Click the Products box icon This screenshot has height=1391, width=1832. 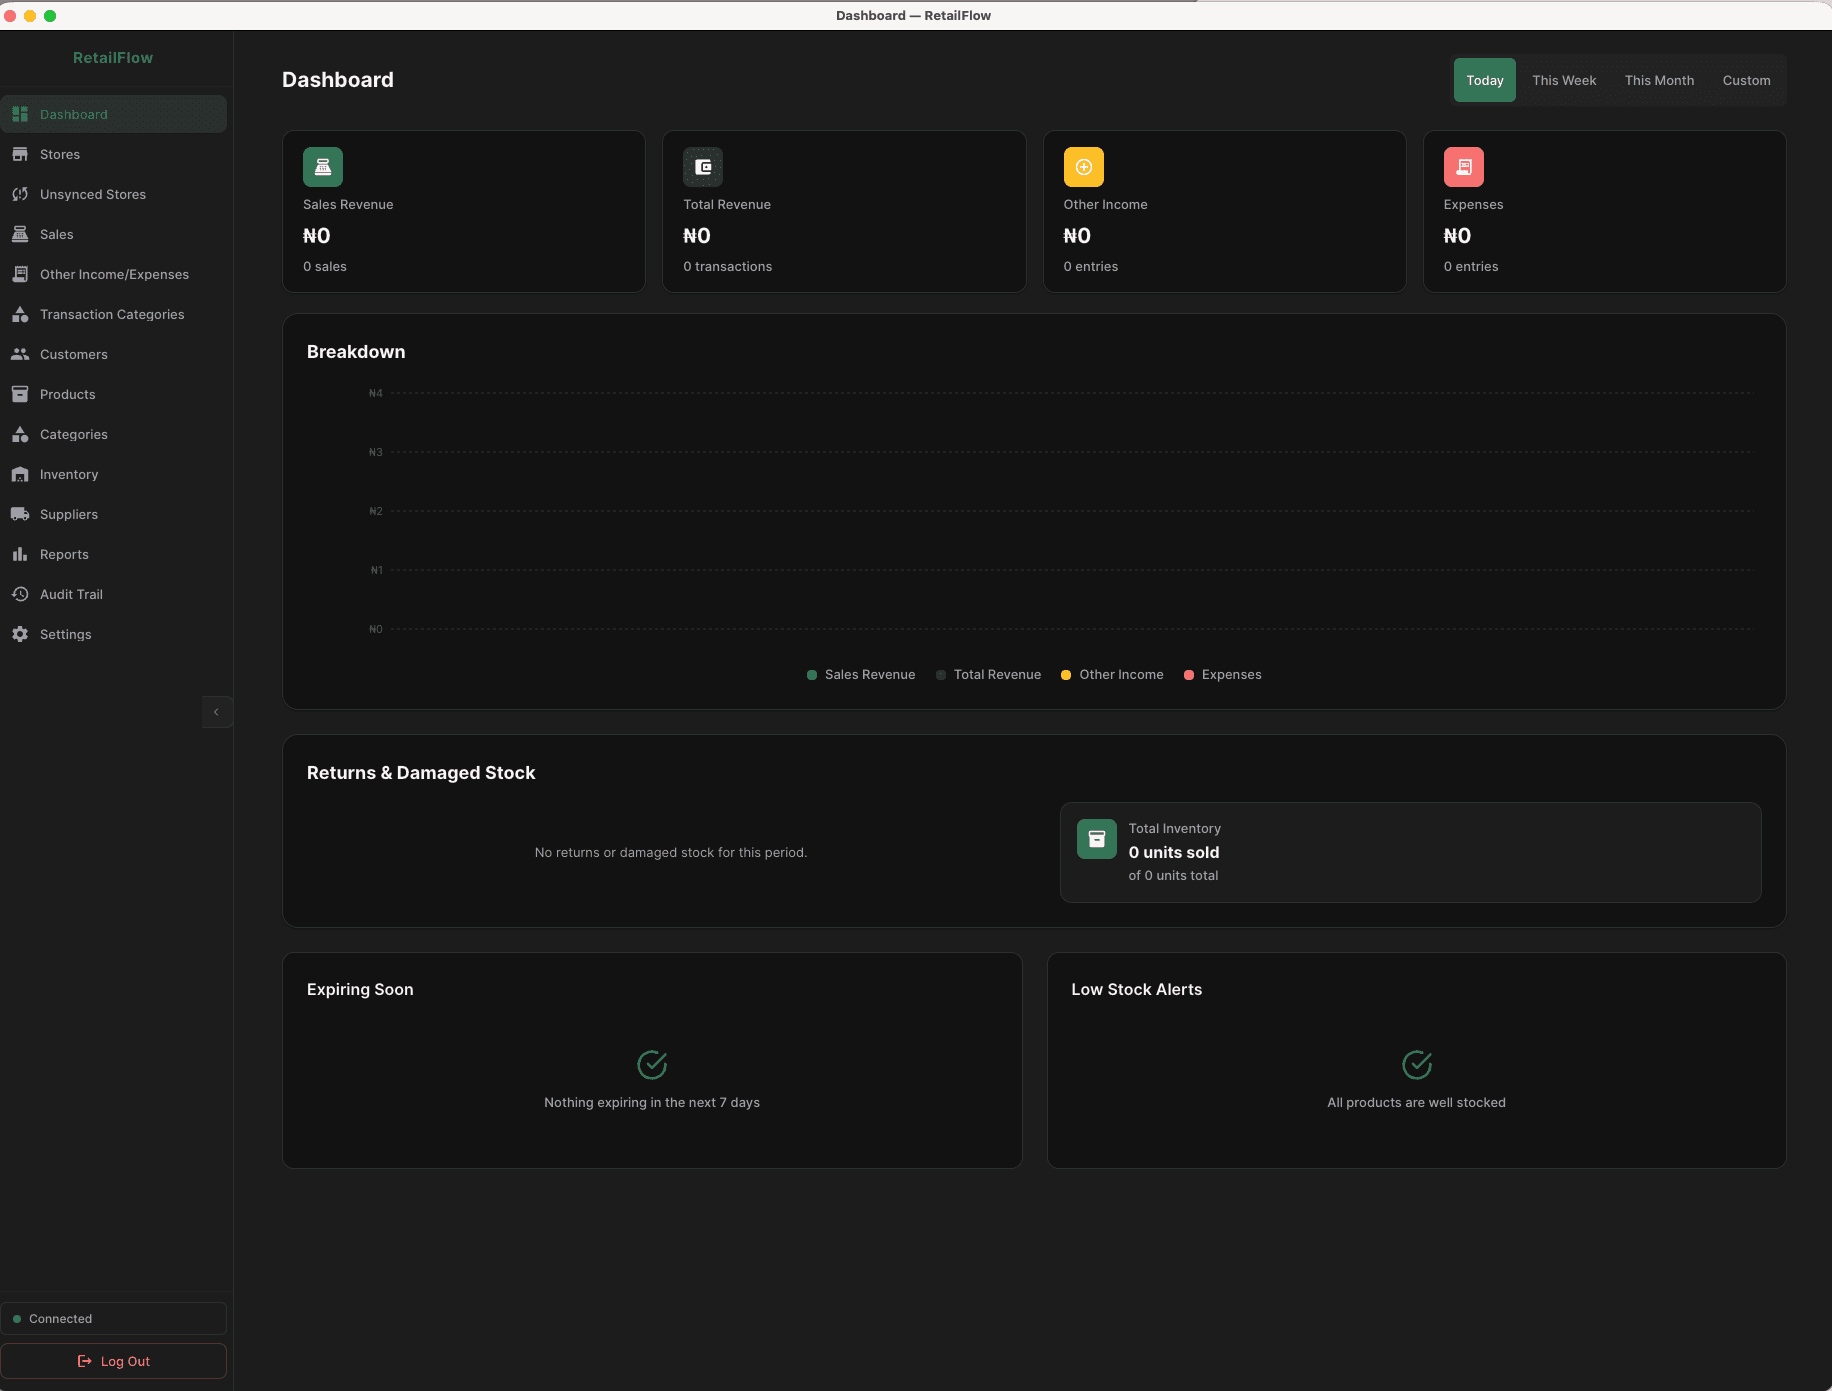pos(20,394)
